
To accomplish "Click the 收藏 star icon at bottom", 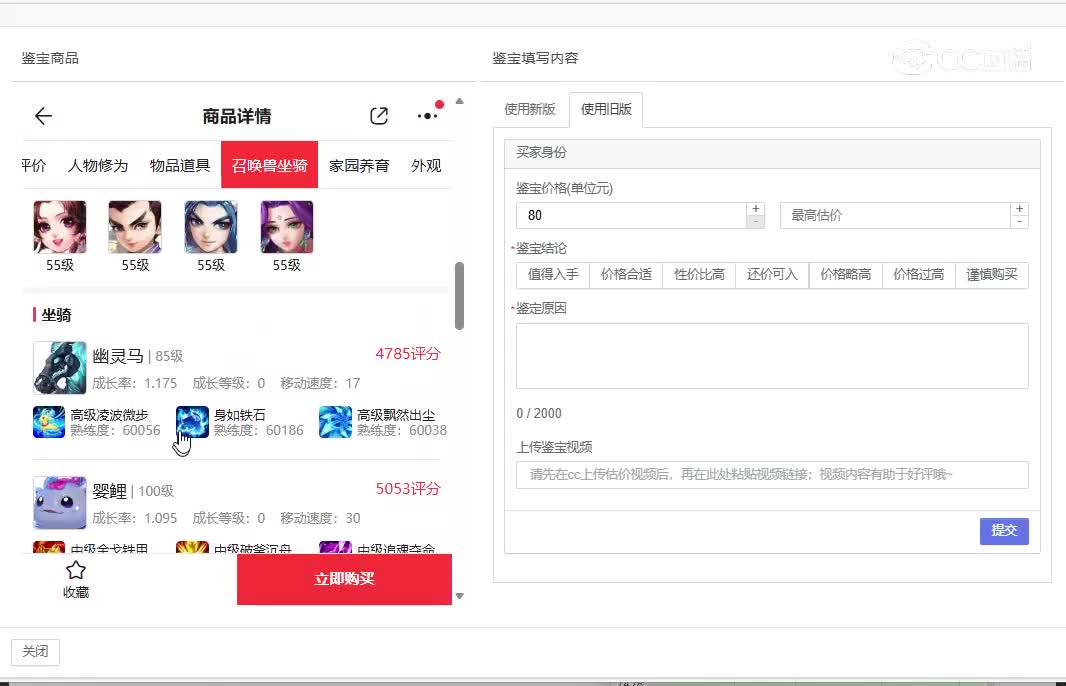I will [x=75, y=571].
